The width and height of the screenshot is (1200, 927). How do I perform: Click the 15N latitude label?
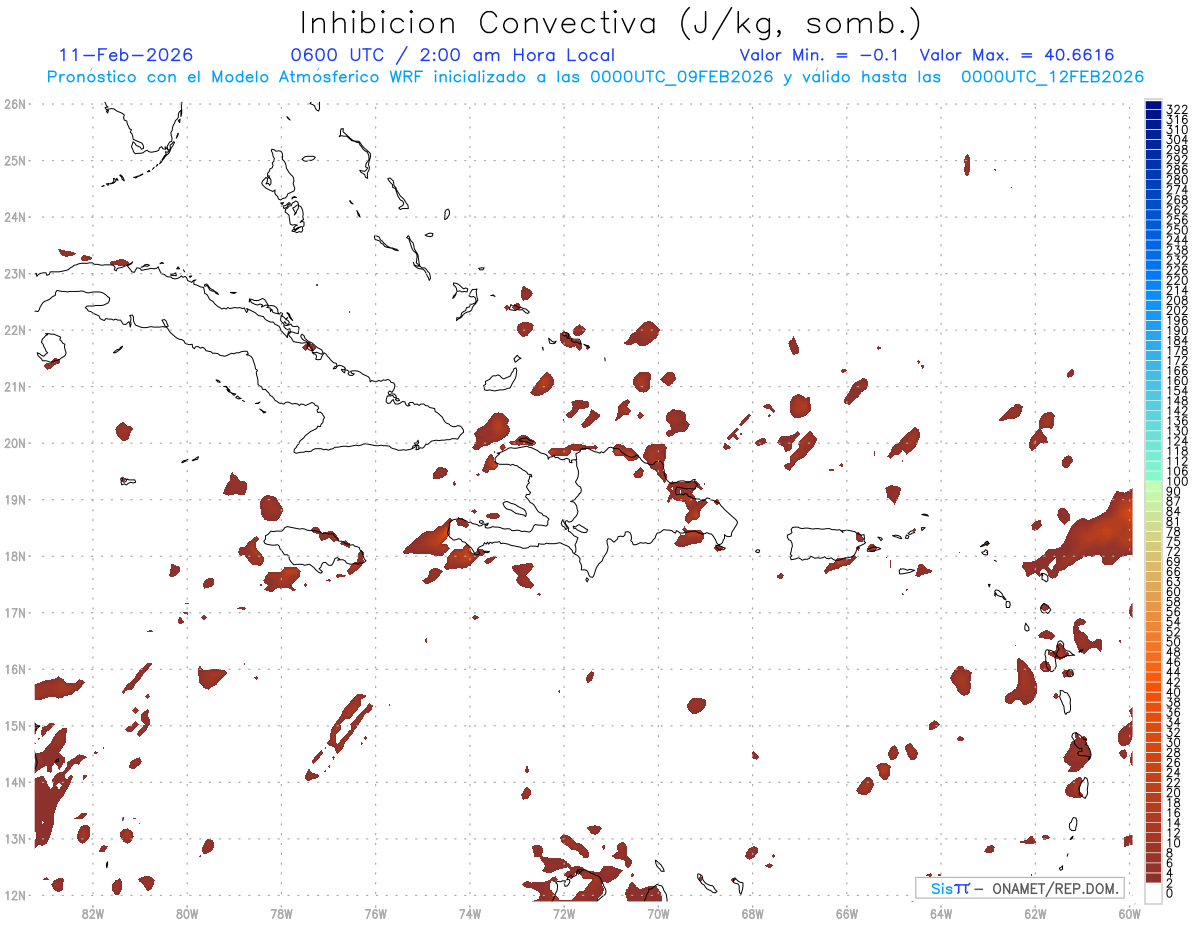pos(14,725)
